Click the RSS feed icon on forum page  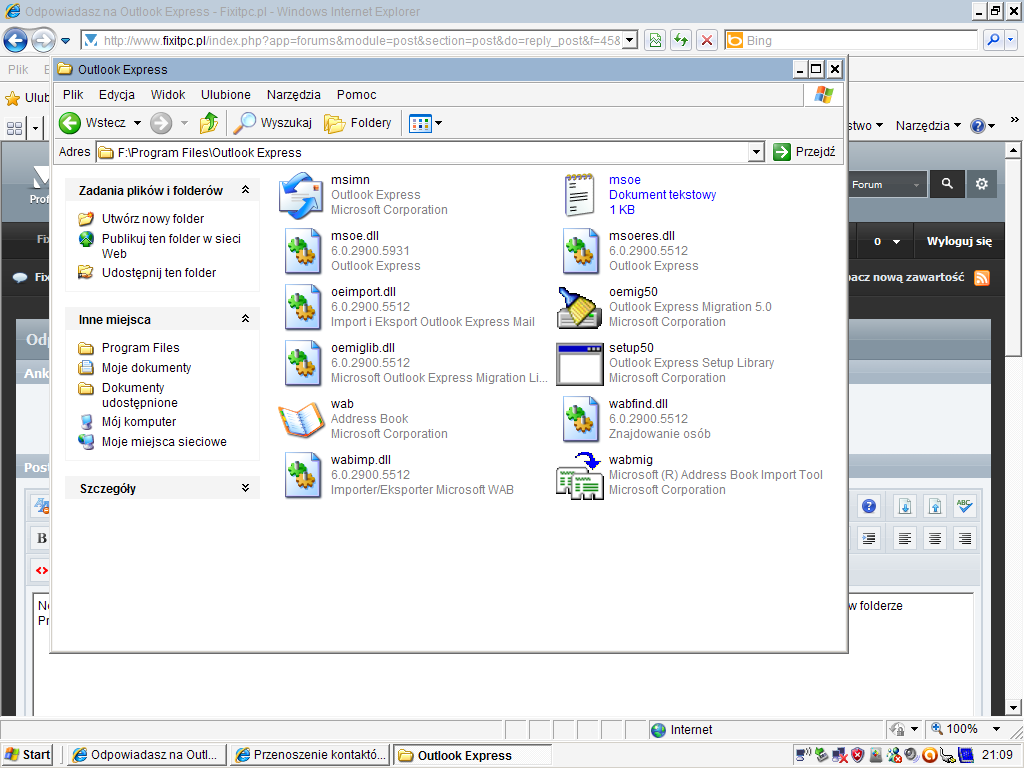[982, 278]
